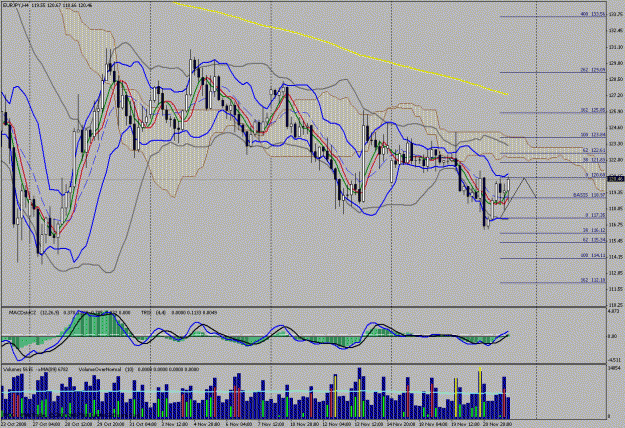Click the 7 Nov 12:00 time label
Screen dimensions: 625x428
pyautogui.click(x=271, y=424)
